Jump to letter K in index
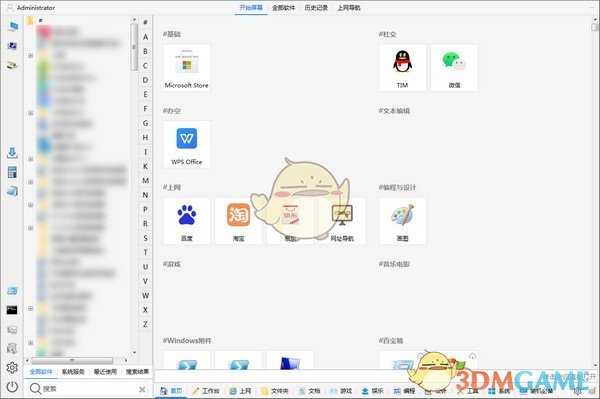Screen dimensions: 600x399 [x=145, y=166]
